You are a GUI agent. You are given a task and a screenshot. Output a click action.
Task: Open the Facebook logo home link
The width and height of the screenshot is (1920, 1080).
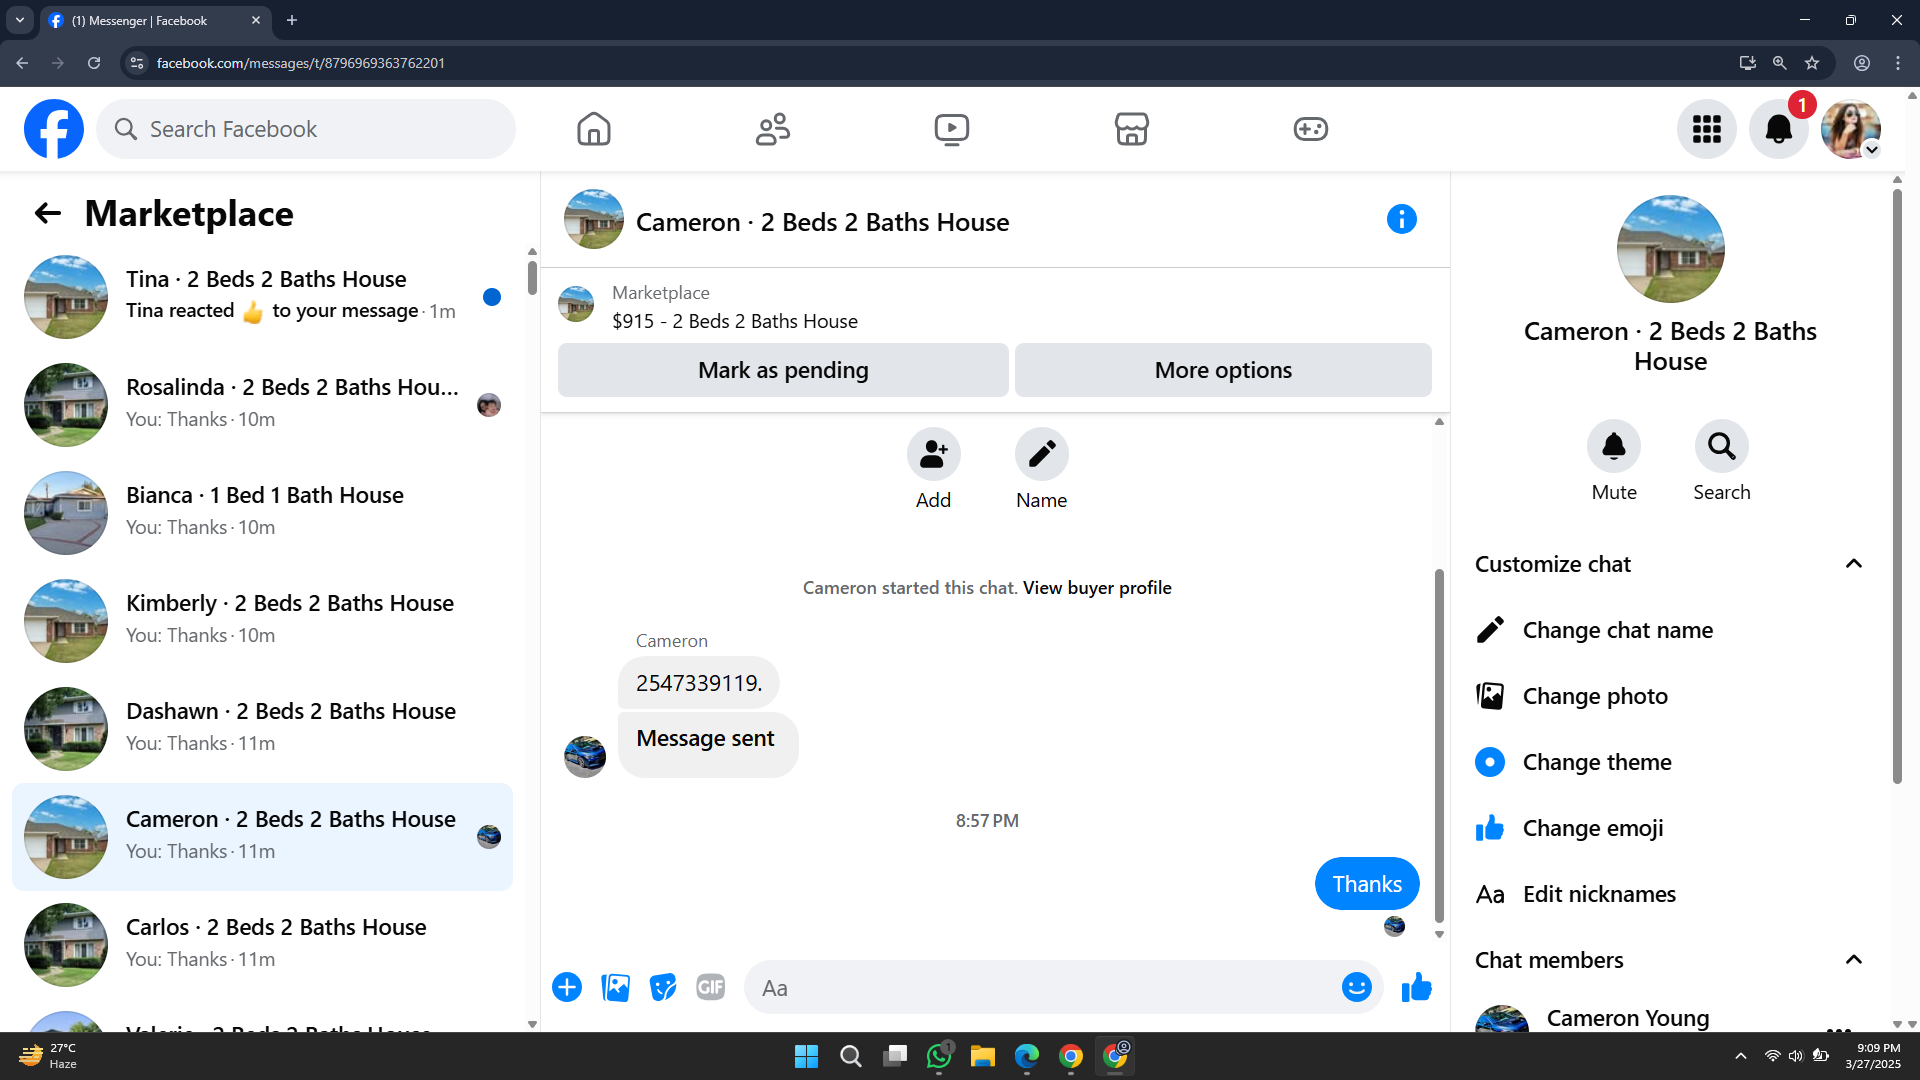click(x=54, y=129)
